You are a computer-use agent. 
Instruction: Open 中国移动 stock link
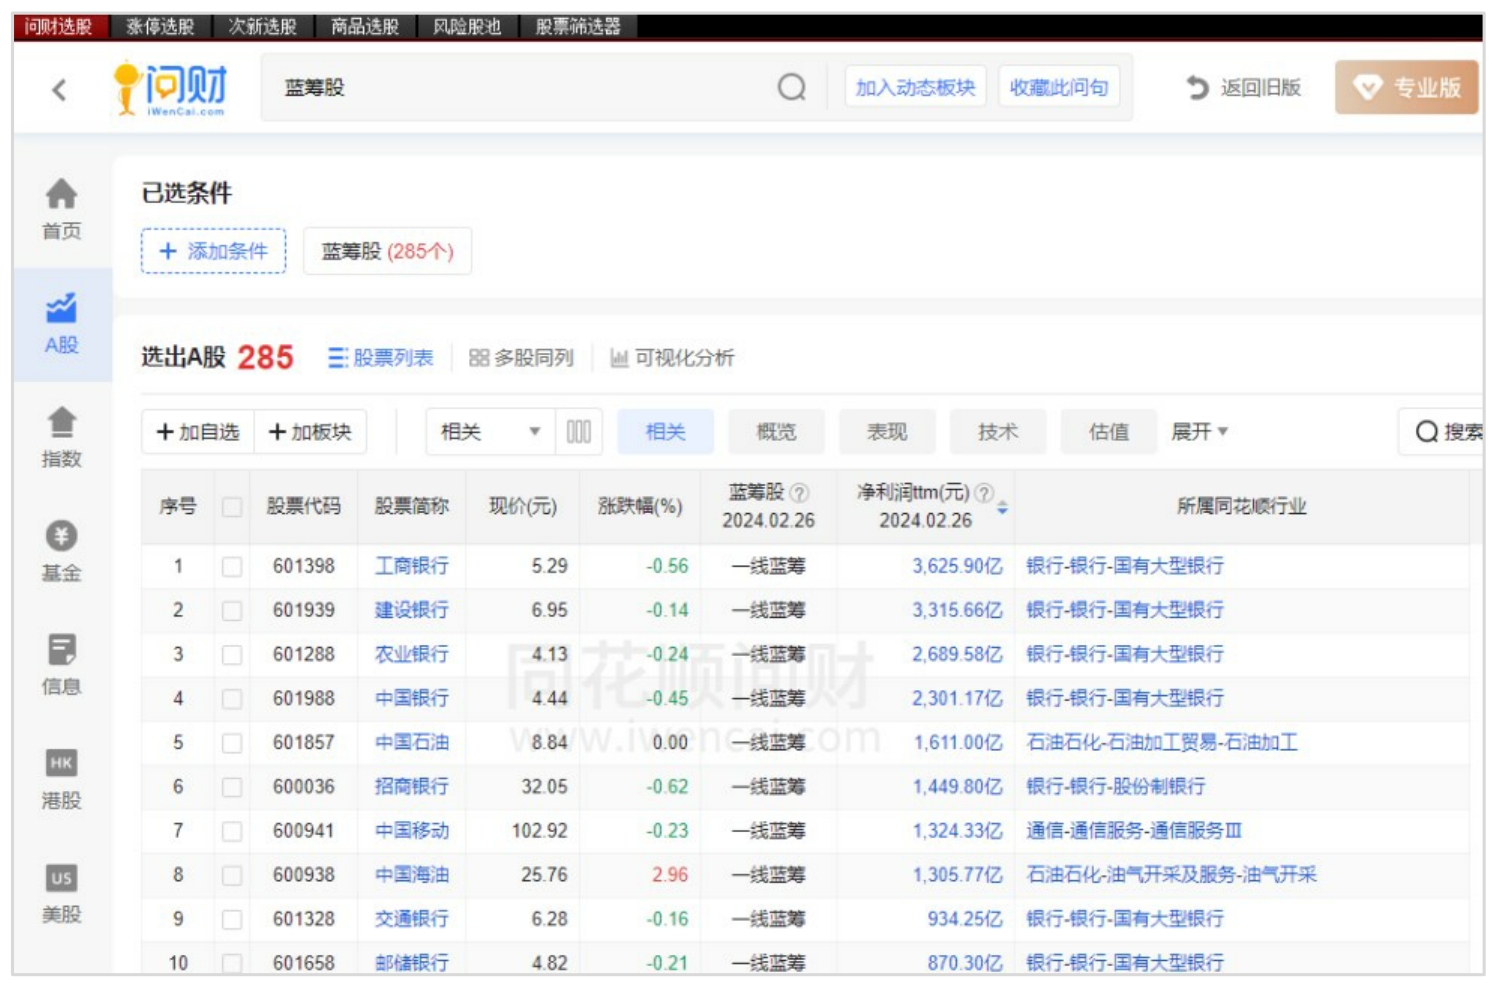(411, 831)
